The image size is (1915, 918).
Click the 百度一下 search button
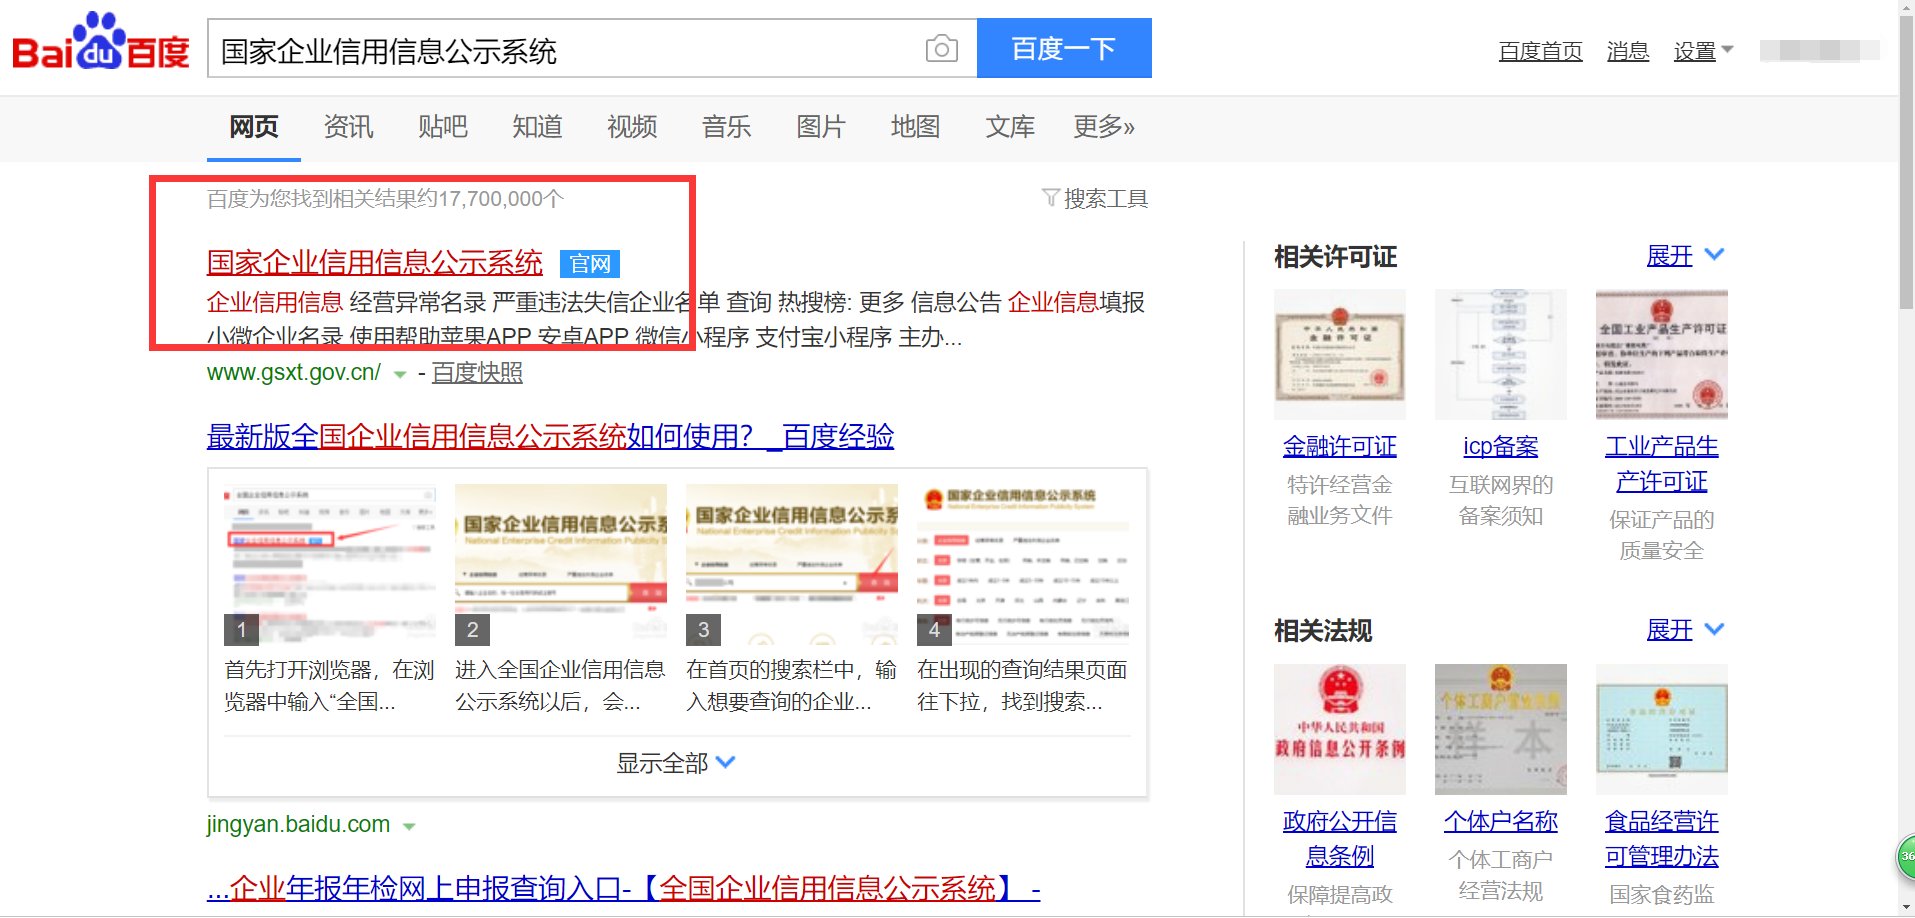click(x=1063, y=47)
